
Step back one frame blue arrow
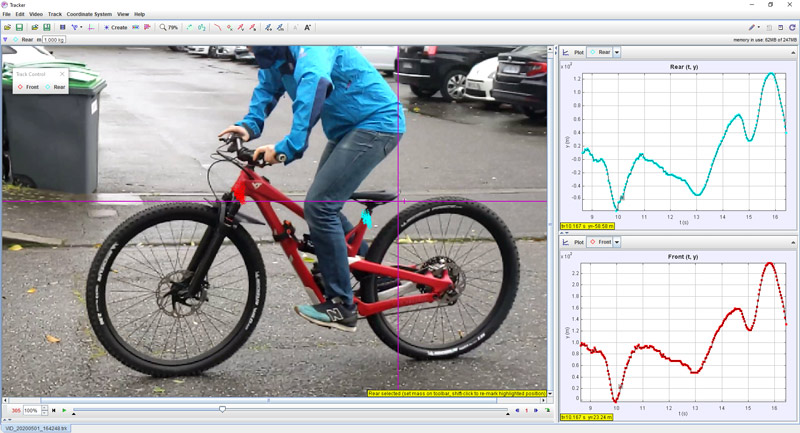(517, 410)
